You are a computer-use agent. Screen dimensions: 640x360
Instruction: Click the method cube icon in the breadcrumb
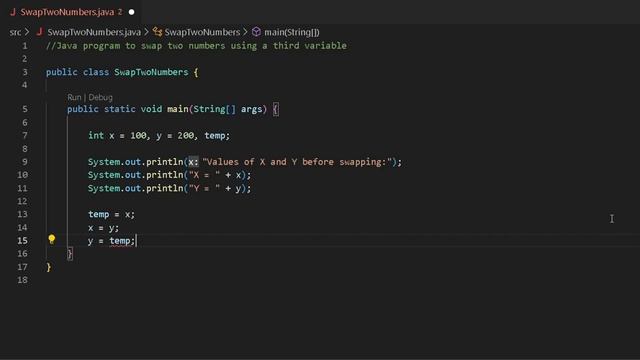click(256, 32)
